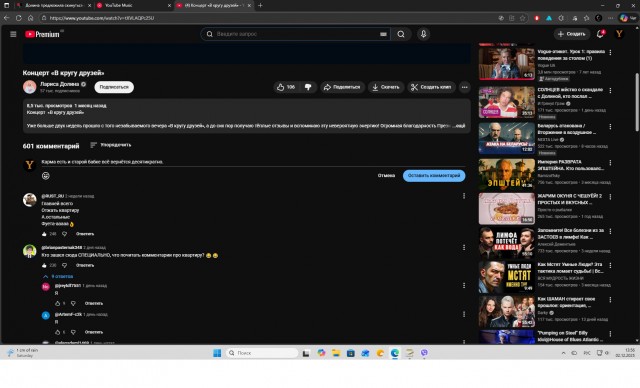
Task: Click the Windows taskbar search box
Action: [x=262, y=353]
